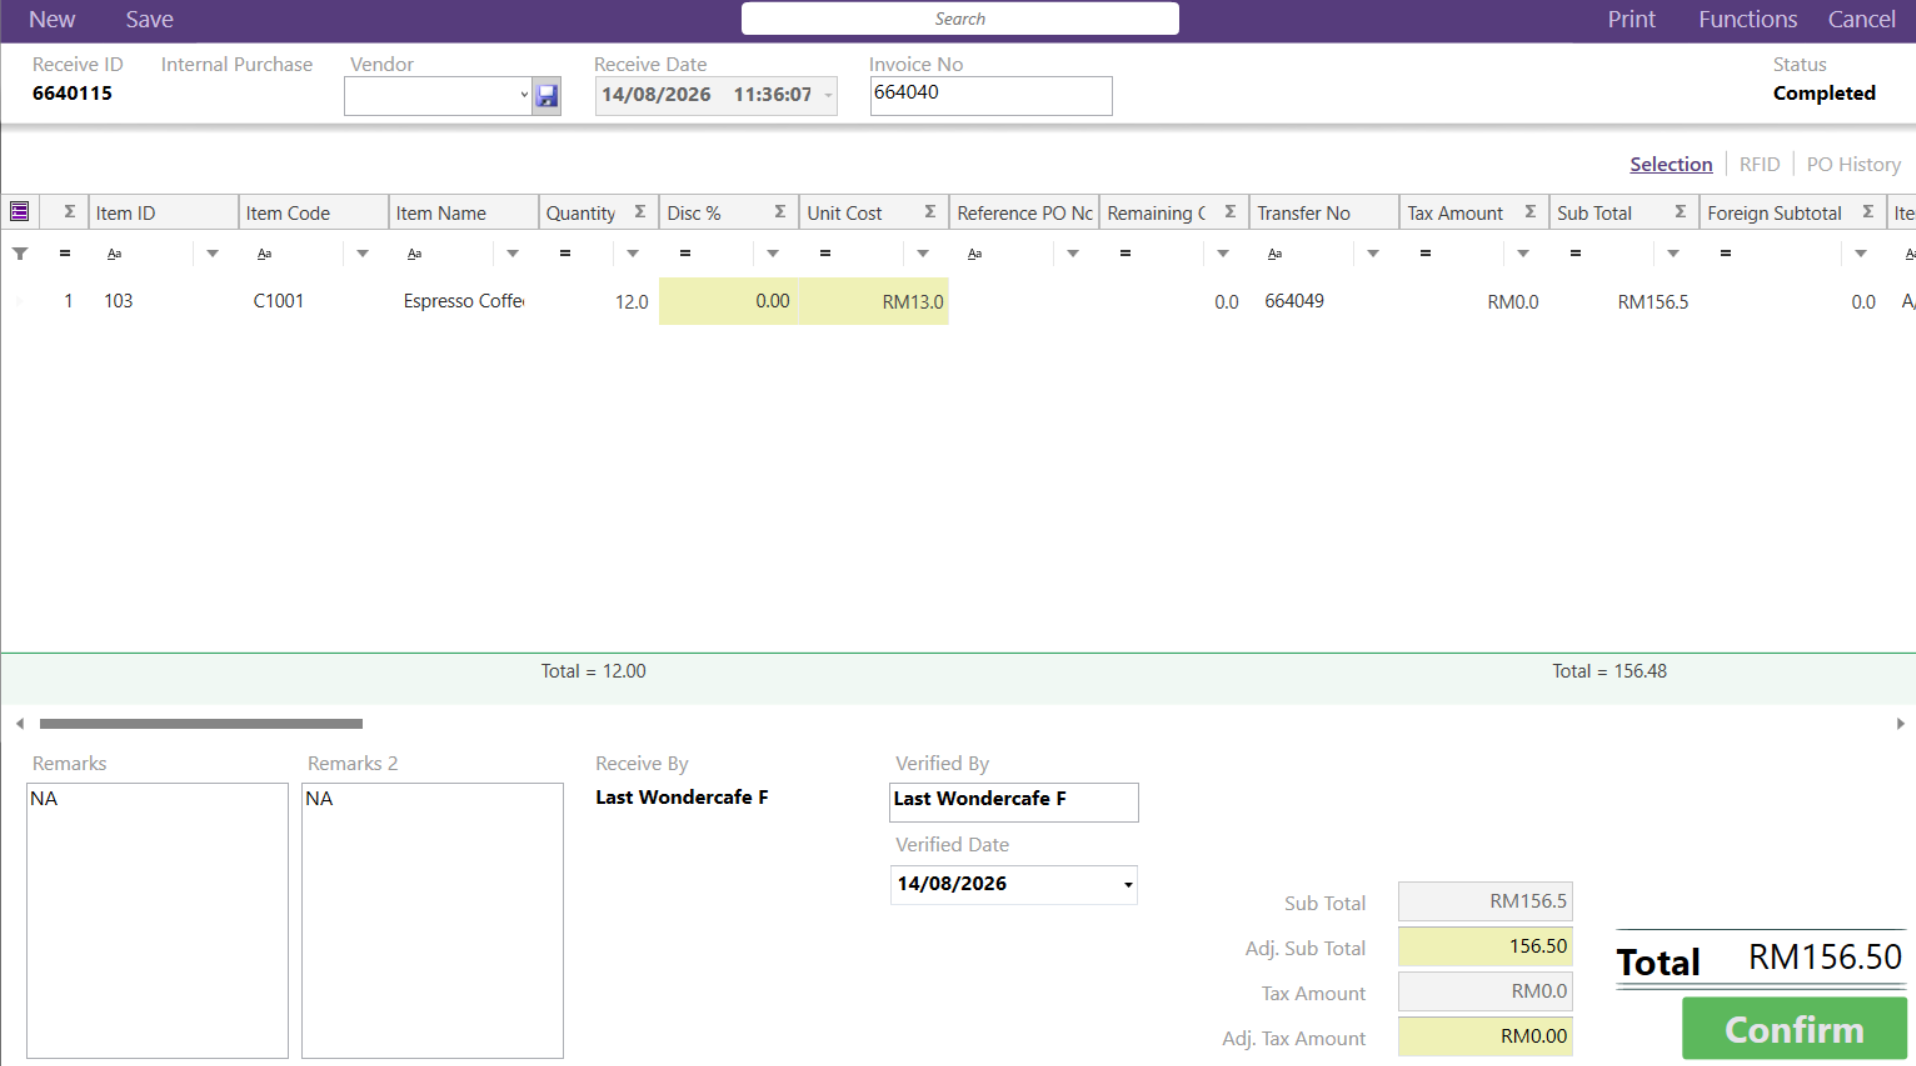The image size is (1916, 1066).
Task: Click the Search box
Action: pos(960,19)
